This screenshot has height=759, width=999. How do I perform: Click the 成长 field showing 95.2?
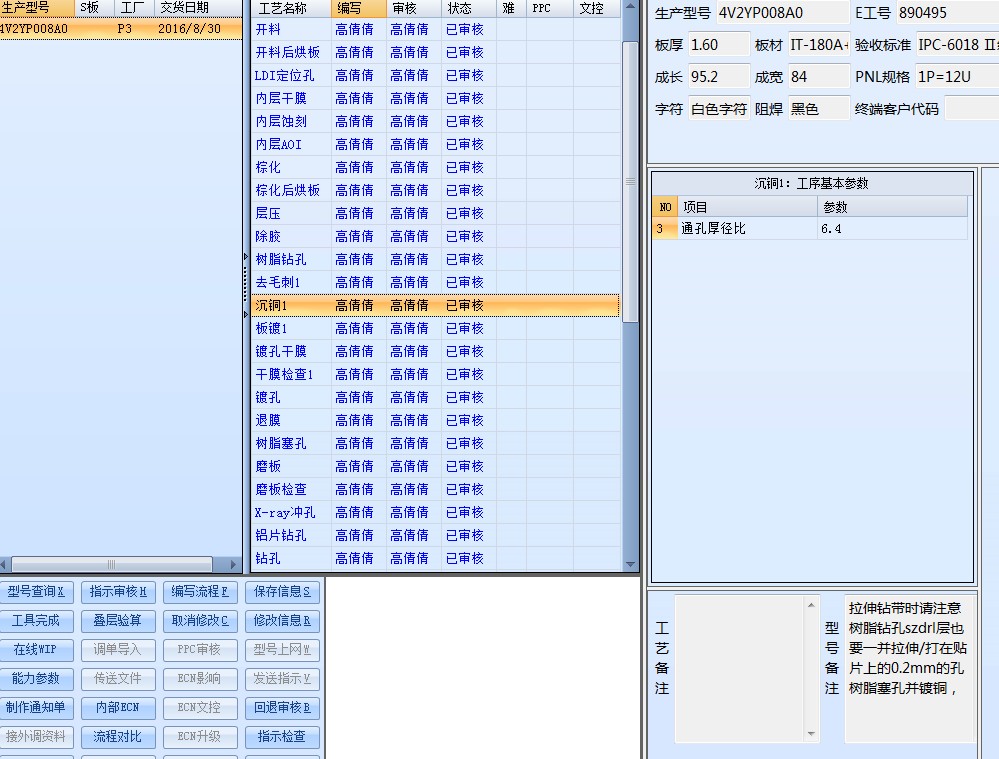click(x=719, y=77)
